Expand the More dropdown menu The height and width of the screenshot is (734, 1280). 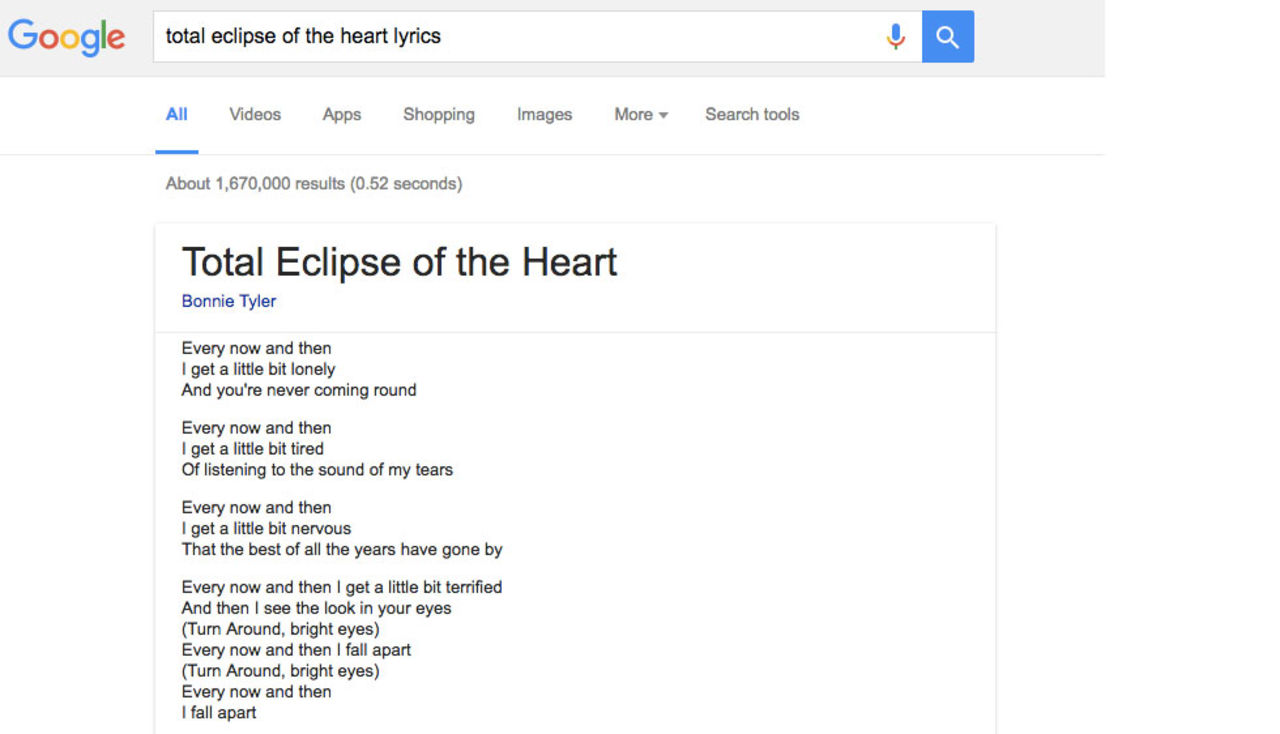[x=640, y=114]
